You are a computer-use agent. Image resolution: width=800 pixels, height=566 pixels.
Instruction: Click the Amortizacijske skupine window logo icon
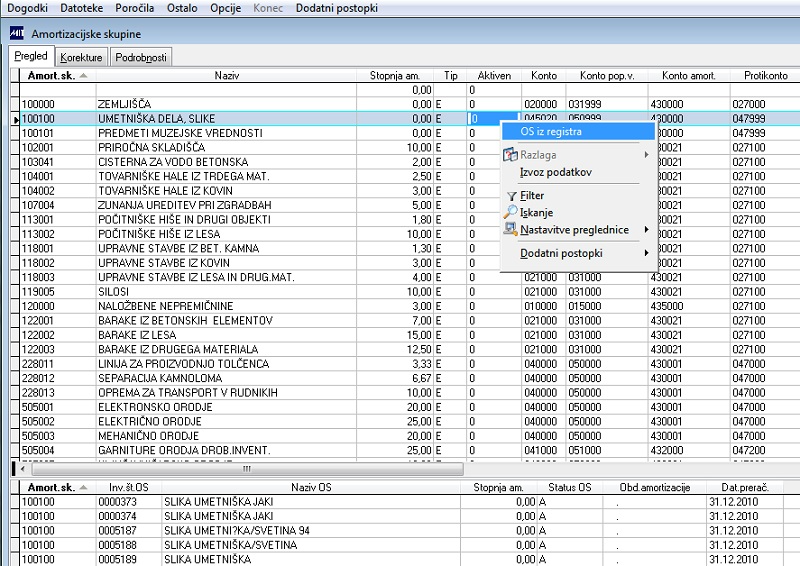pos(17,34)
